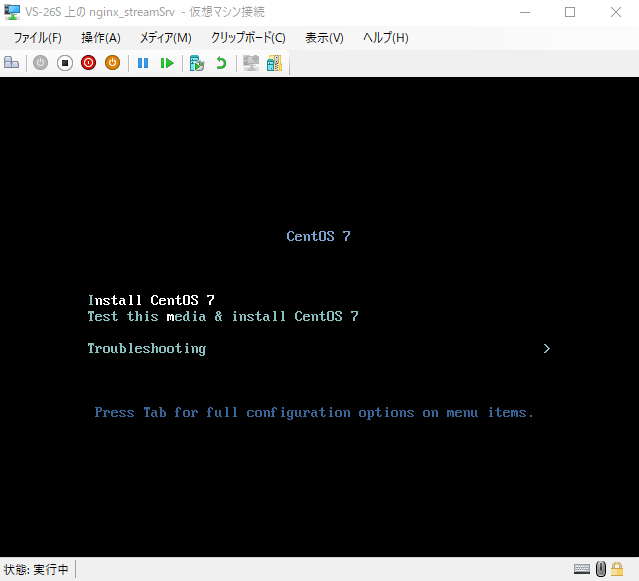Revert the VM with the green arrow icon
The height and width of the screenshot is (581, 639).
click(221, 63)
